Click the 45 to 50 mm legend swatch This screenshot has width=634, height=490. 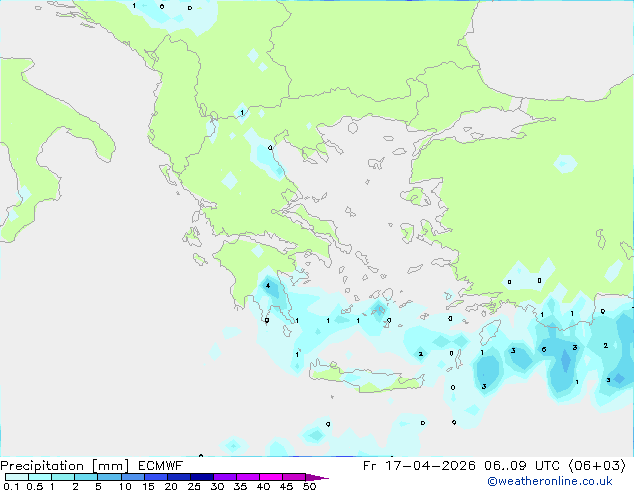click(294, 477)
